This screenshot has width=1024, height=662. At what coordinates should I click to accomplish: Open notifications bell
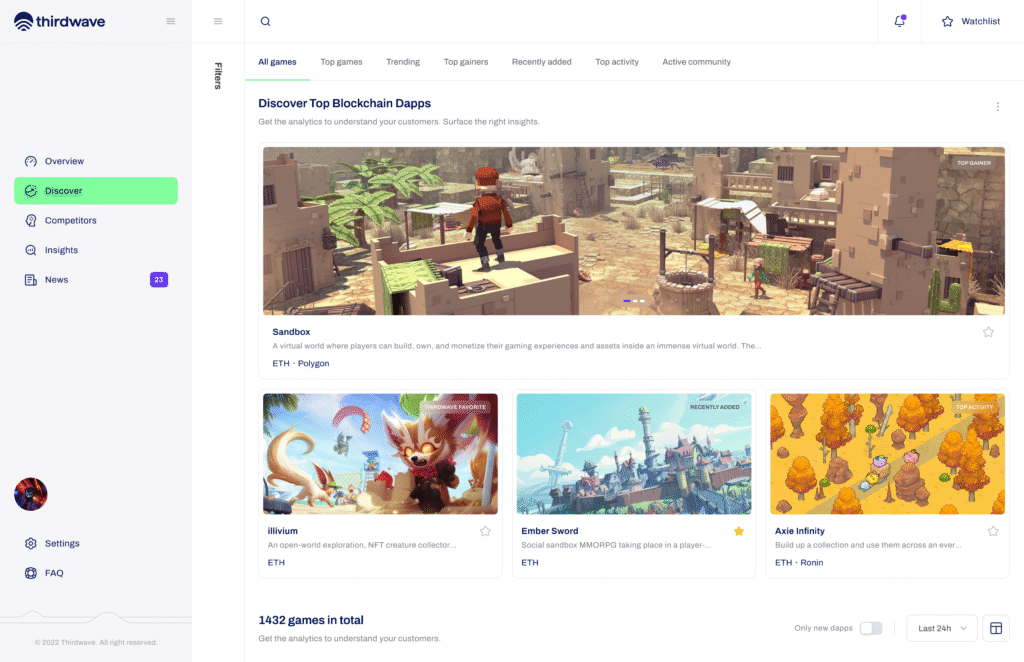click(x=899, y=21)
